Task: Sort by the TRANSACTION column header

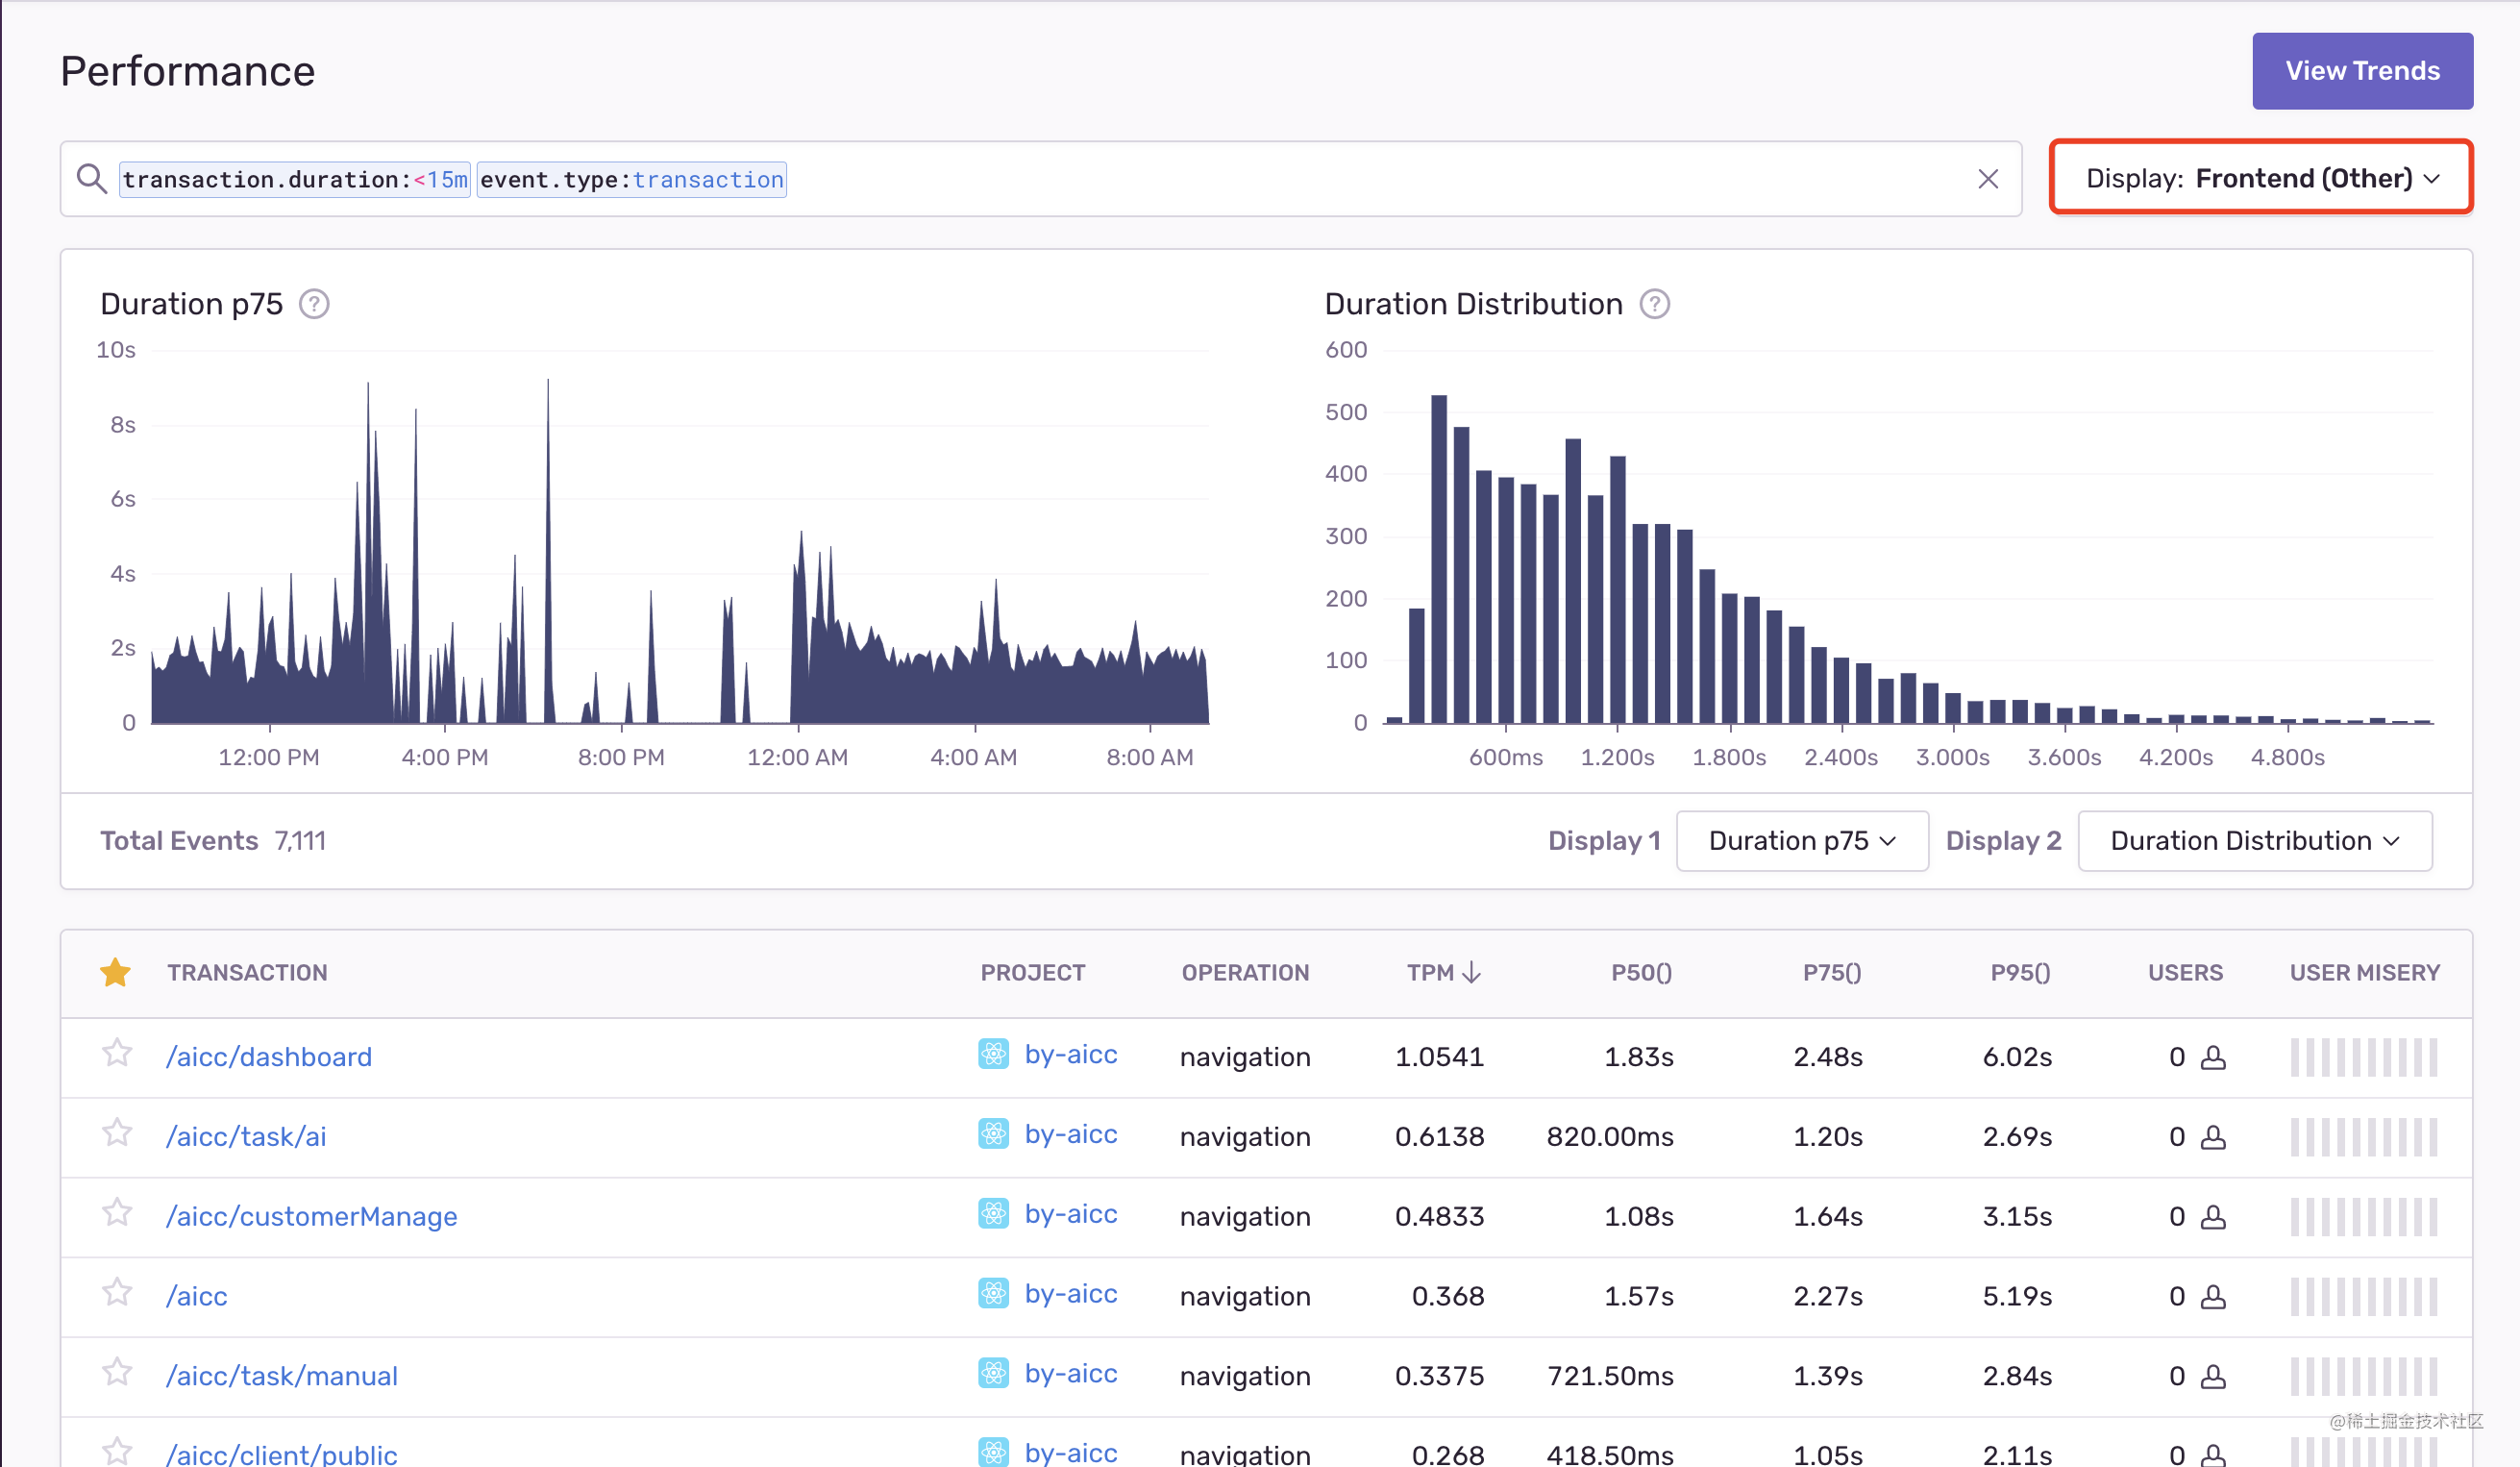Action: [247, 972]
